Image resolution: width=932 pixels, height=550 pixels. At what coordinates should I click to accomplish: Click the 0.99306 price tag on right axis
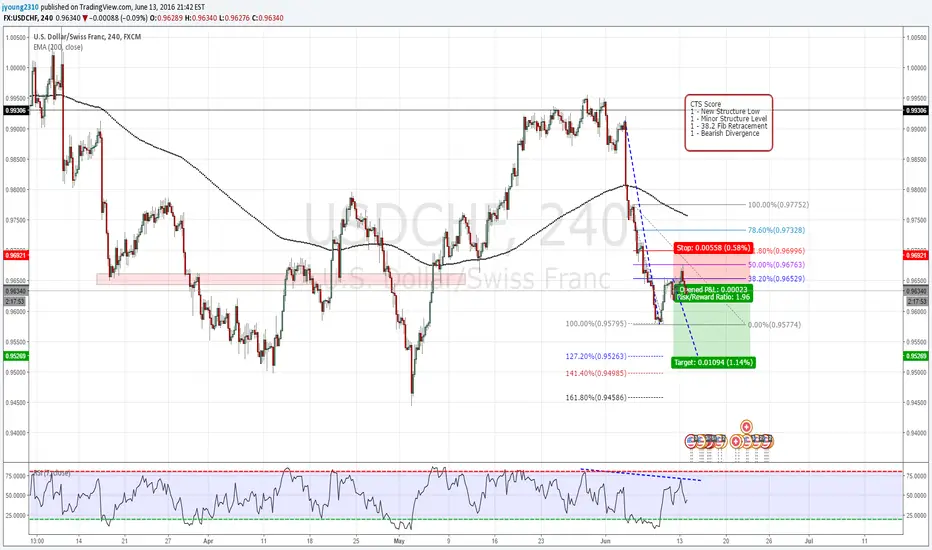tap(916, 111)
